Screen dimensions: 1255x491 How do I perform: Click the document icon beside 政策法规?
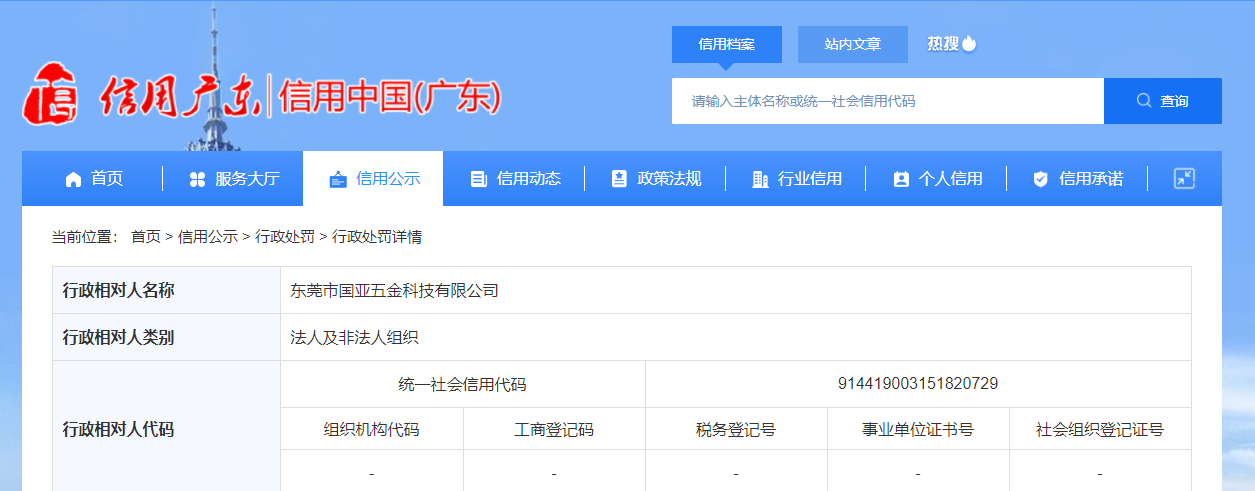[619, 179]
